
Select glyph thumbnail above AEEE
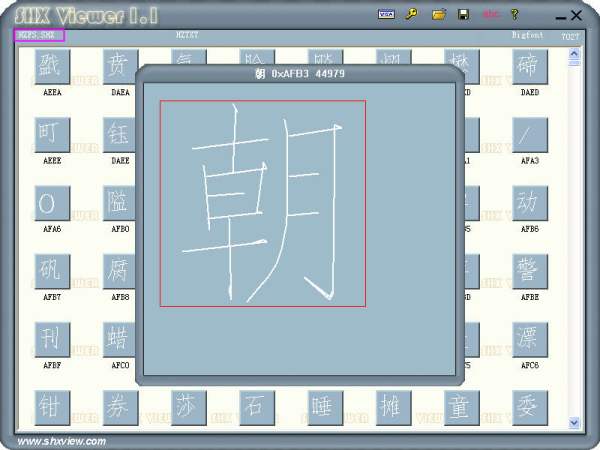coord(52,135)
